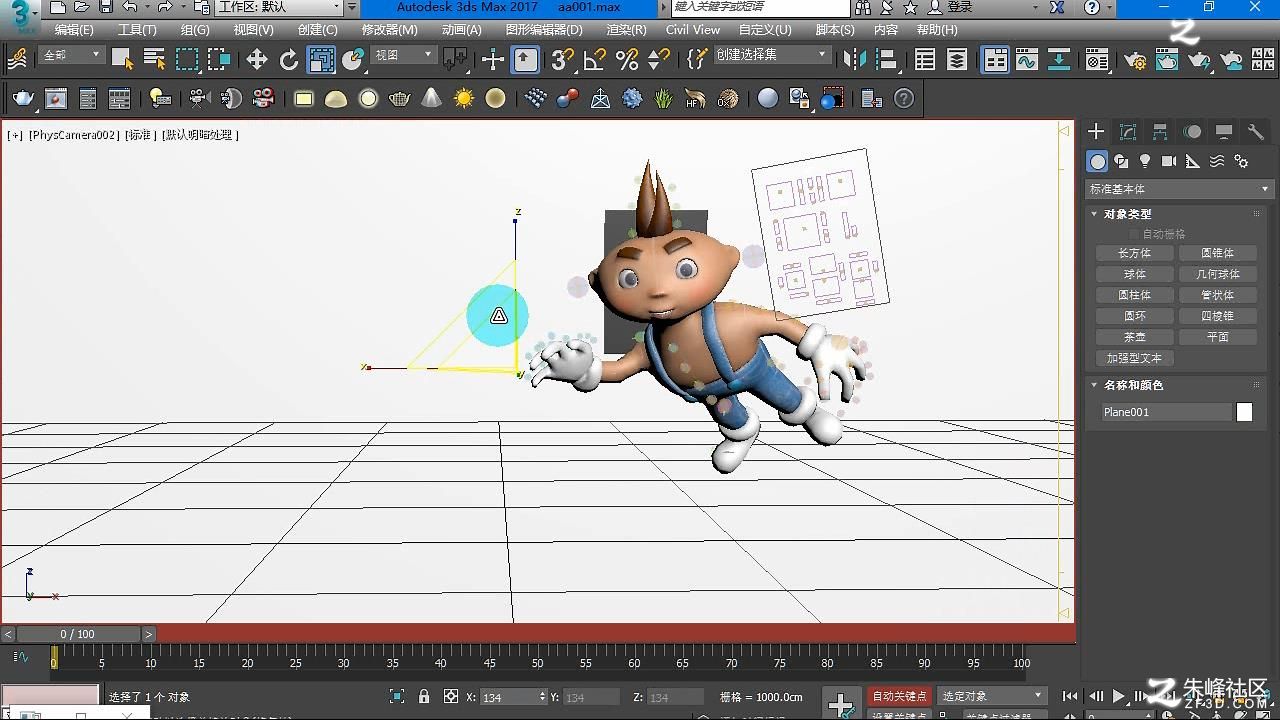Screen dimensions: 1280x720
Task: Open the 脚本(S) menu
Action: [x=835, y=30]
